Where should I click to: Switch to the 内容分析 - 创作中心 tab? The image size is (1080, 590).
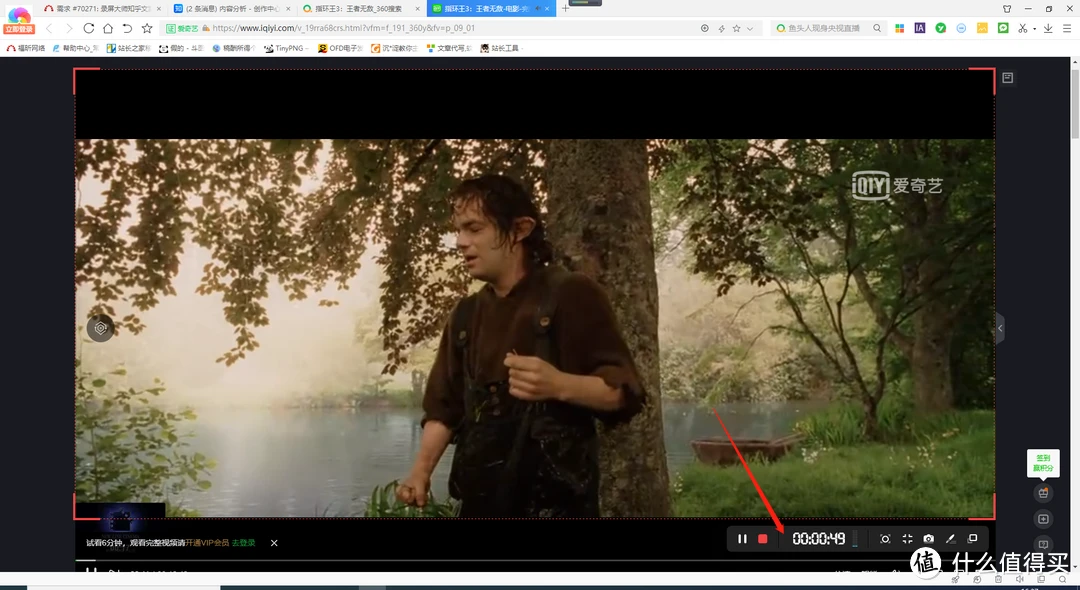coord(232,8)
